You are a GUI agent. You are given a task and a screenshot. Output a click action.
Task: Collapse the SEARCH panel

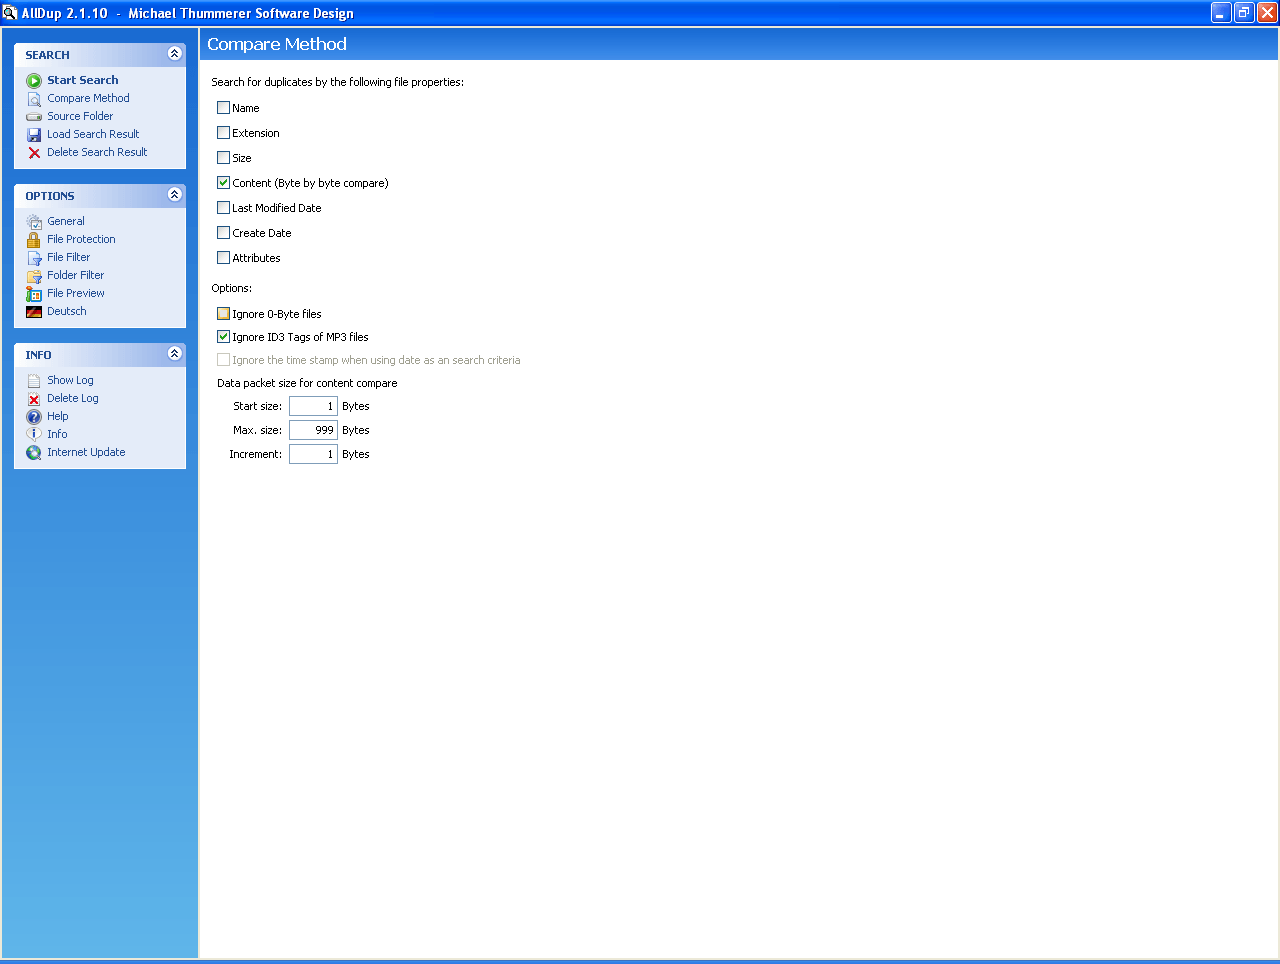point(175,54)
